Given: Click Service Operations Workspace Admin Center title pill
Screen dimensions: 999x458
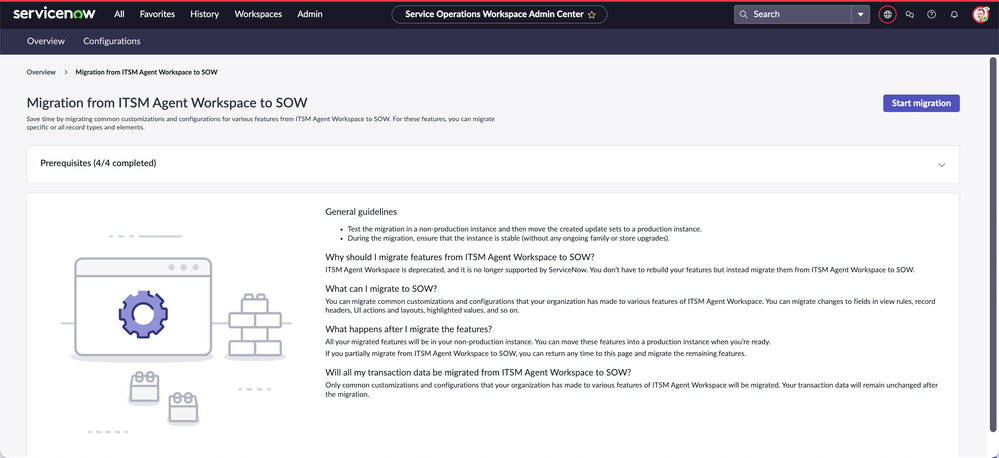Looking at the screenshot, I should click(x=499, y=14).
